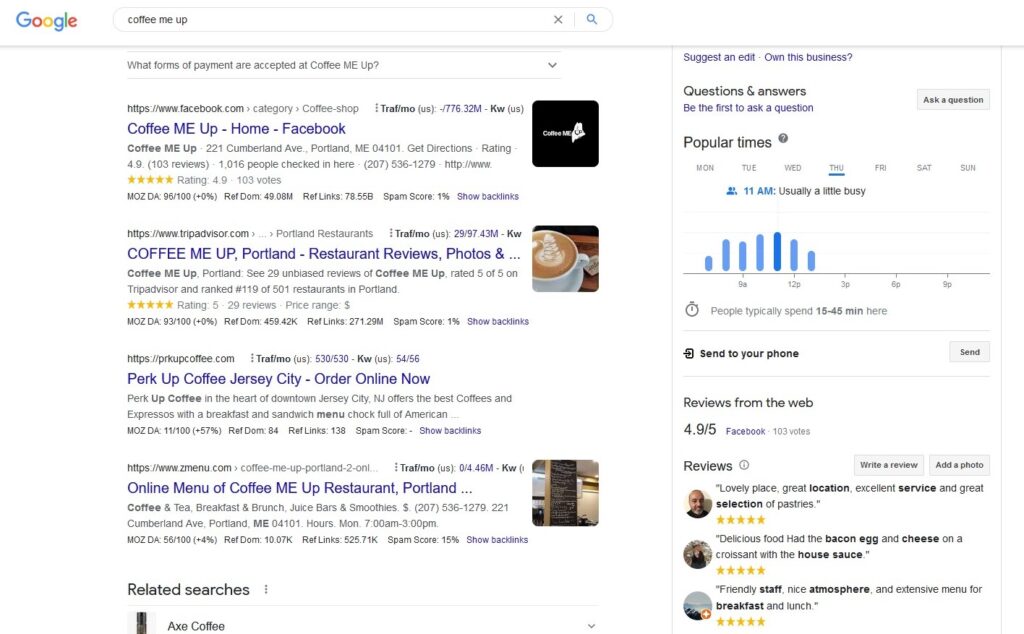
Task: Click reviewer avatar for 'Delicious food' review
Action: pyautogui.click(x=697, y=554)
